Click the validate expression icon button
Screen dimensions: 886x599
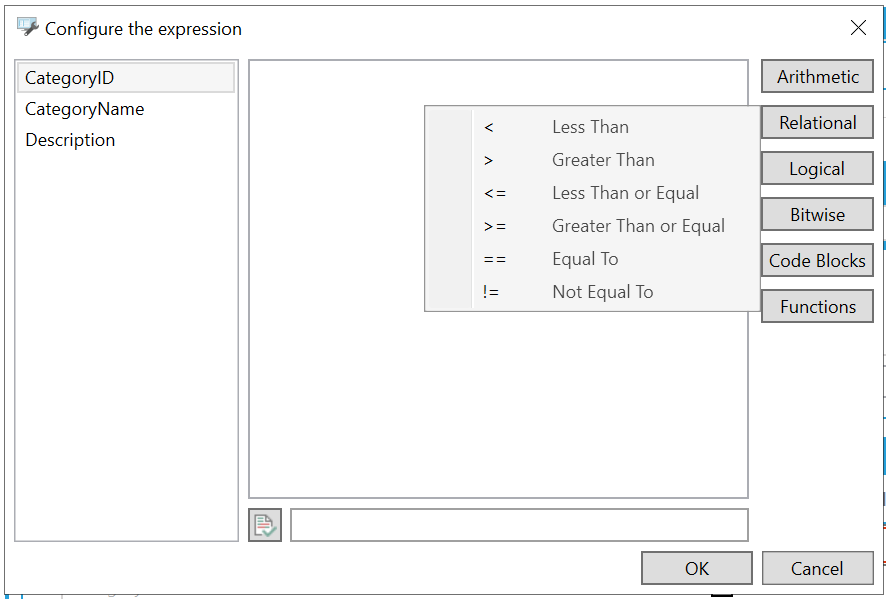pos(265,525)
